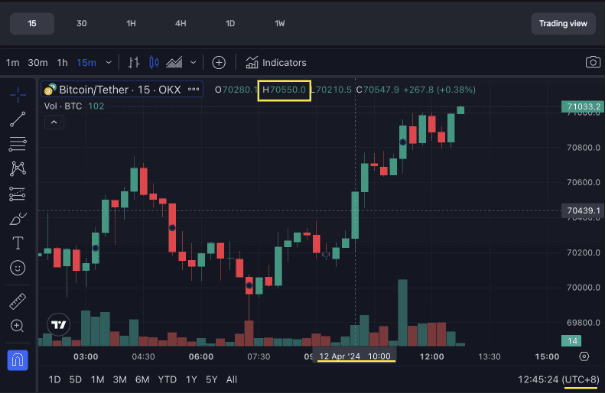Switch to the 1W top tab
Screen dimensions: 606x393
(279, 24)
